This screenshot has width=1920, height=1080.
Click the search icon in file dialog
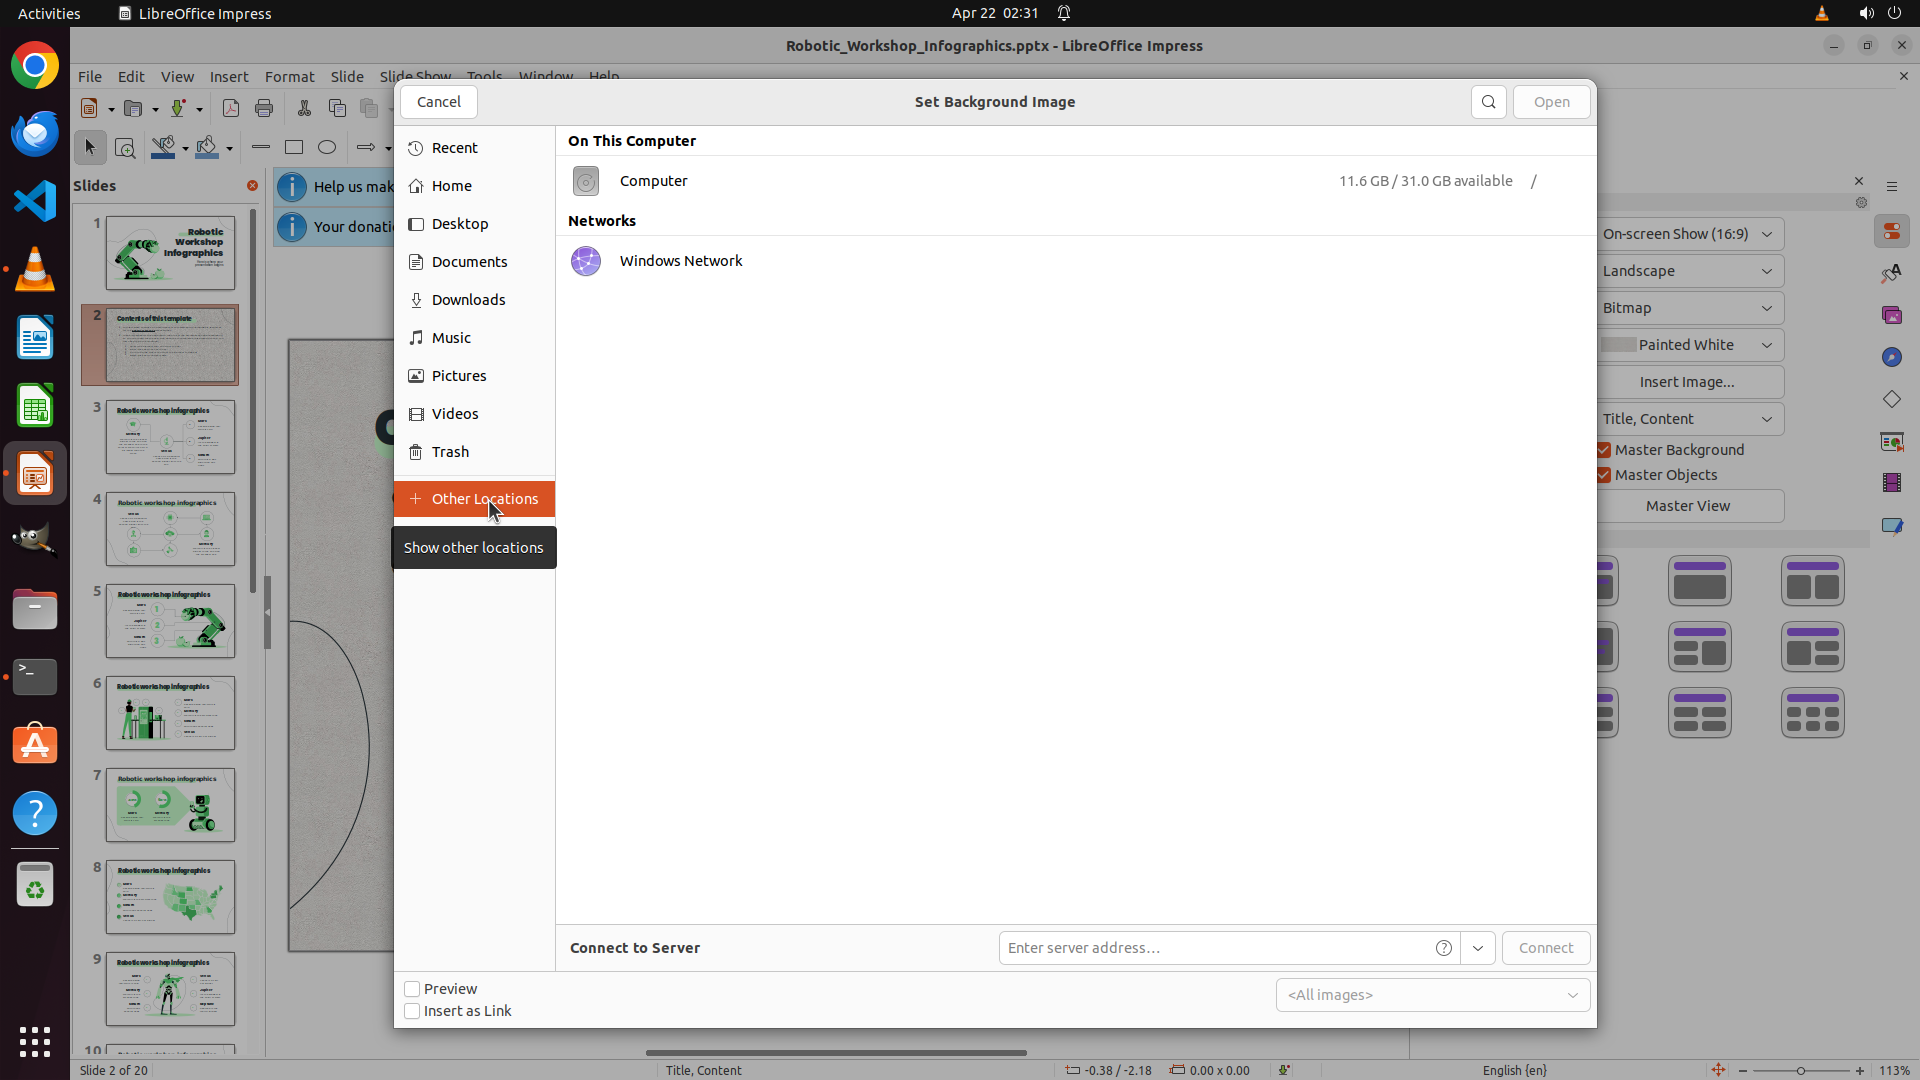(x=1488, y=102)
